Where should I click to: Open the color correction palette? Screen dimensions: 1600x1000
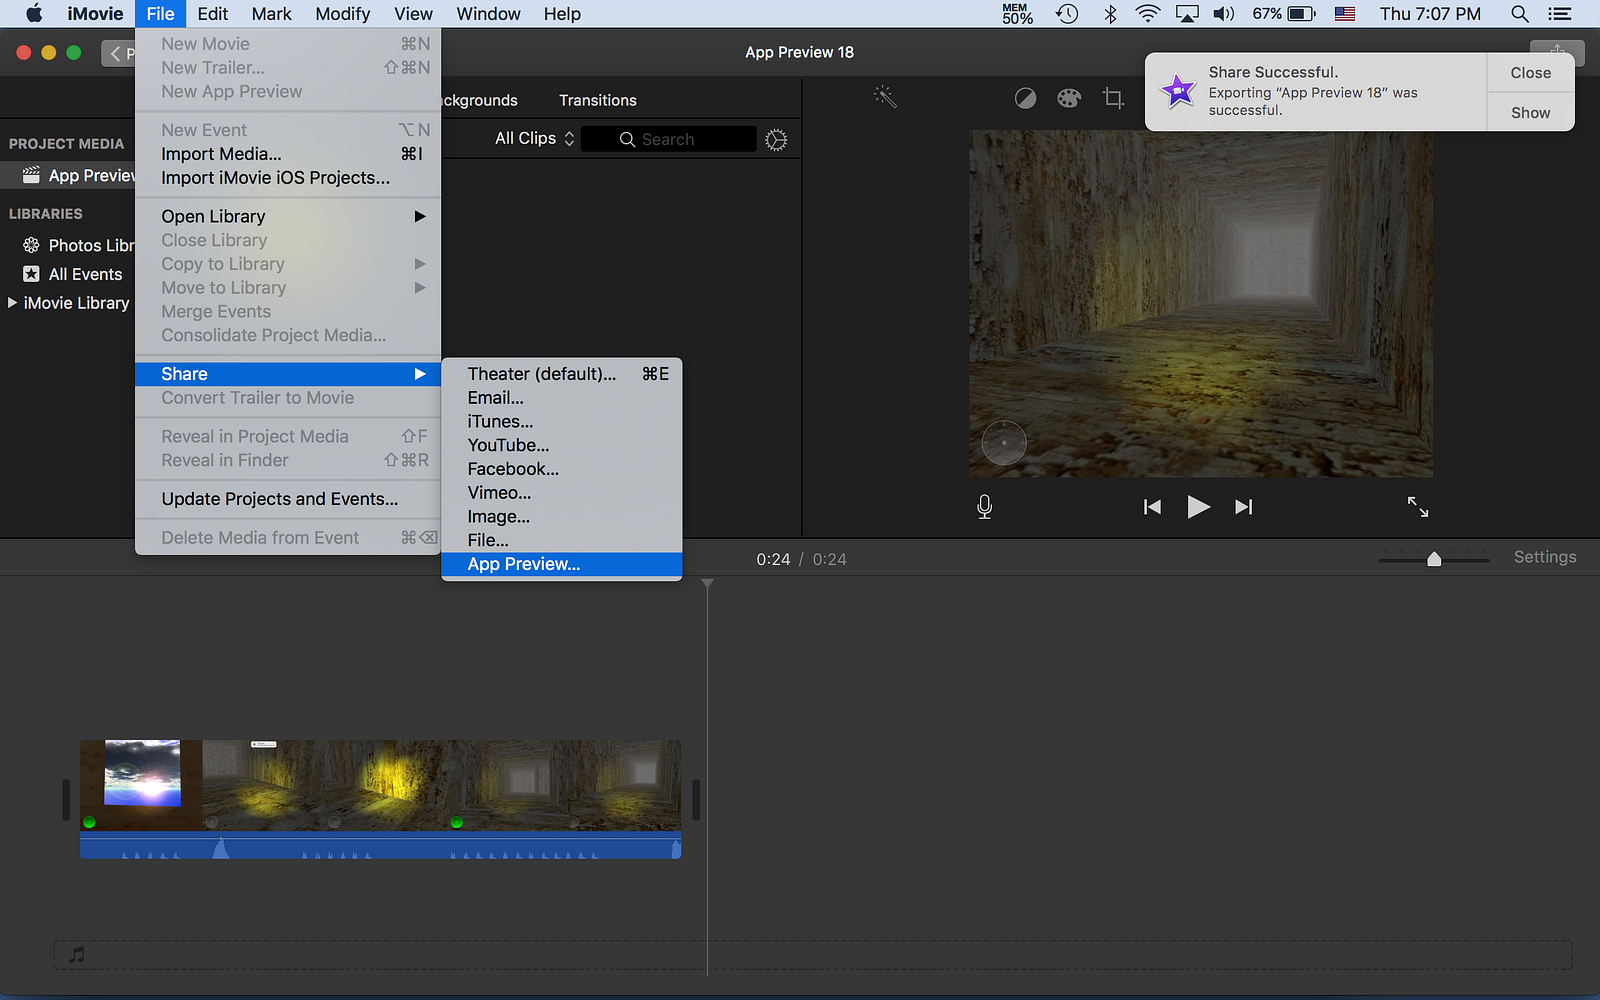point(1069,98)
